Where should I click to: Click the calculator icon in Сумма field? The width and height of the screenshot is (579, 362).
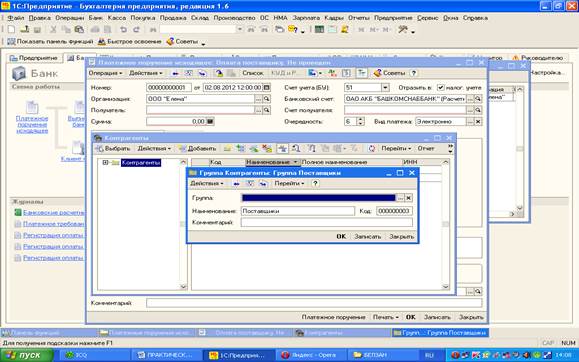[x=210, y=121]
